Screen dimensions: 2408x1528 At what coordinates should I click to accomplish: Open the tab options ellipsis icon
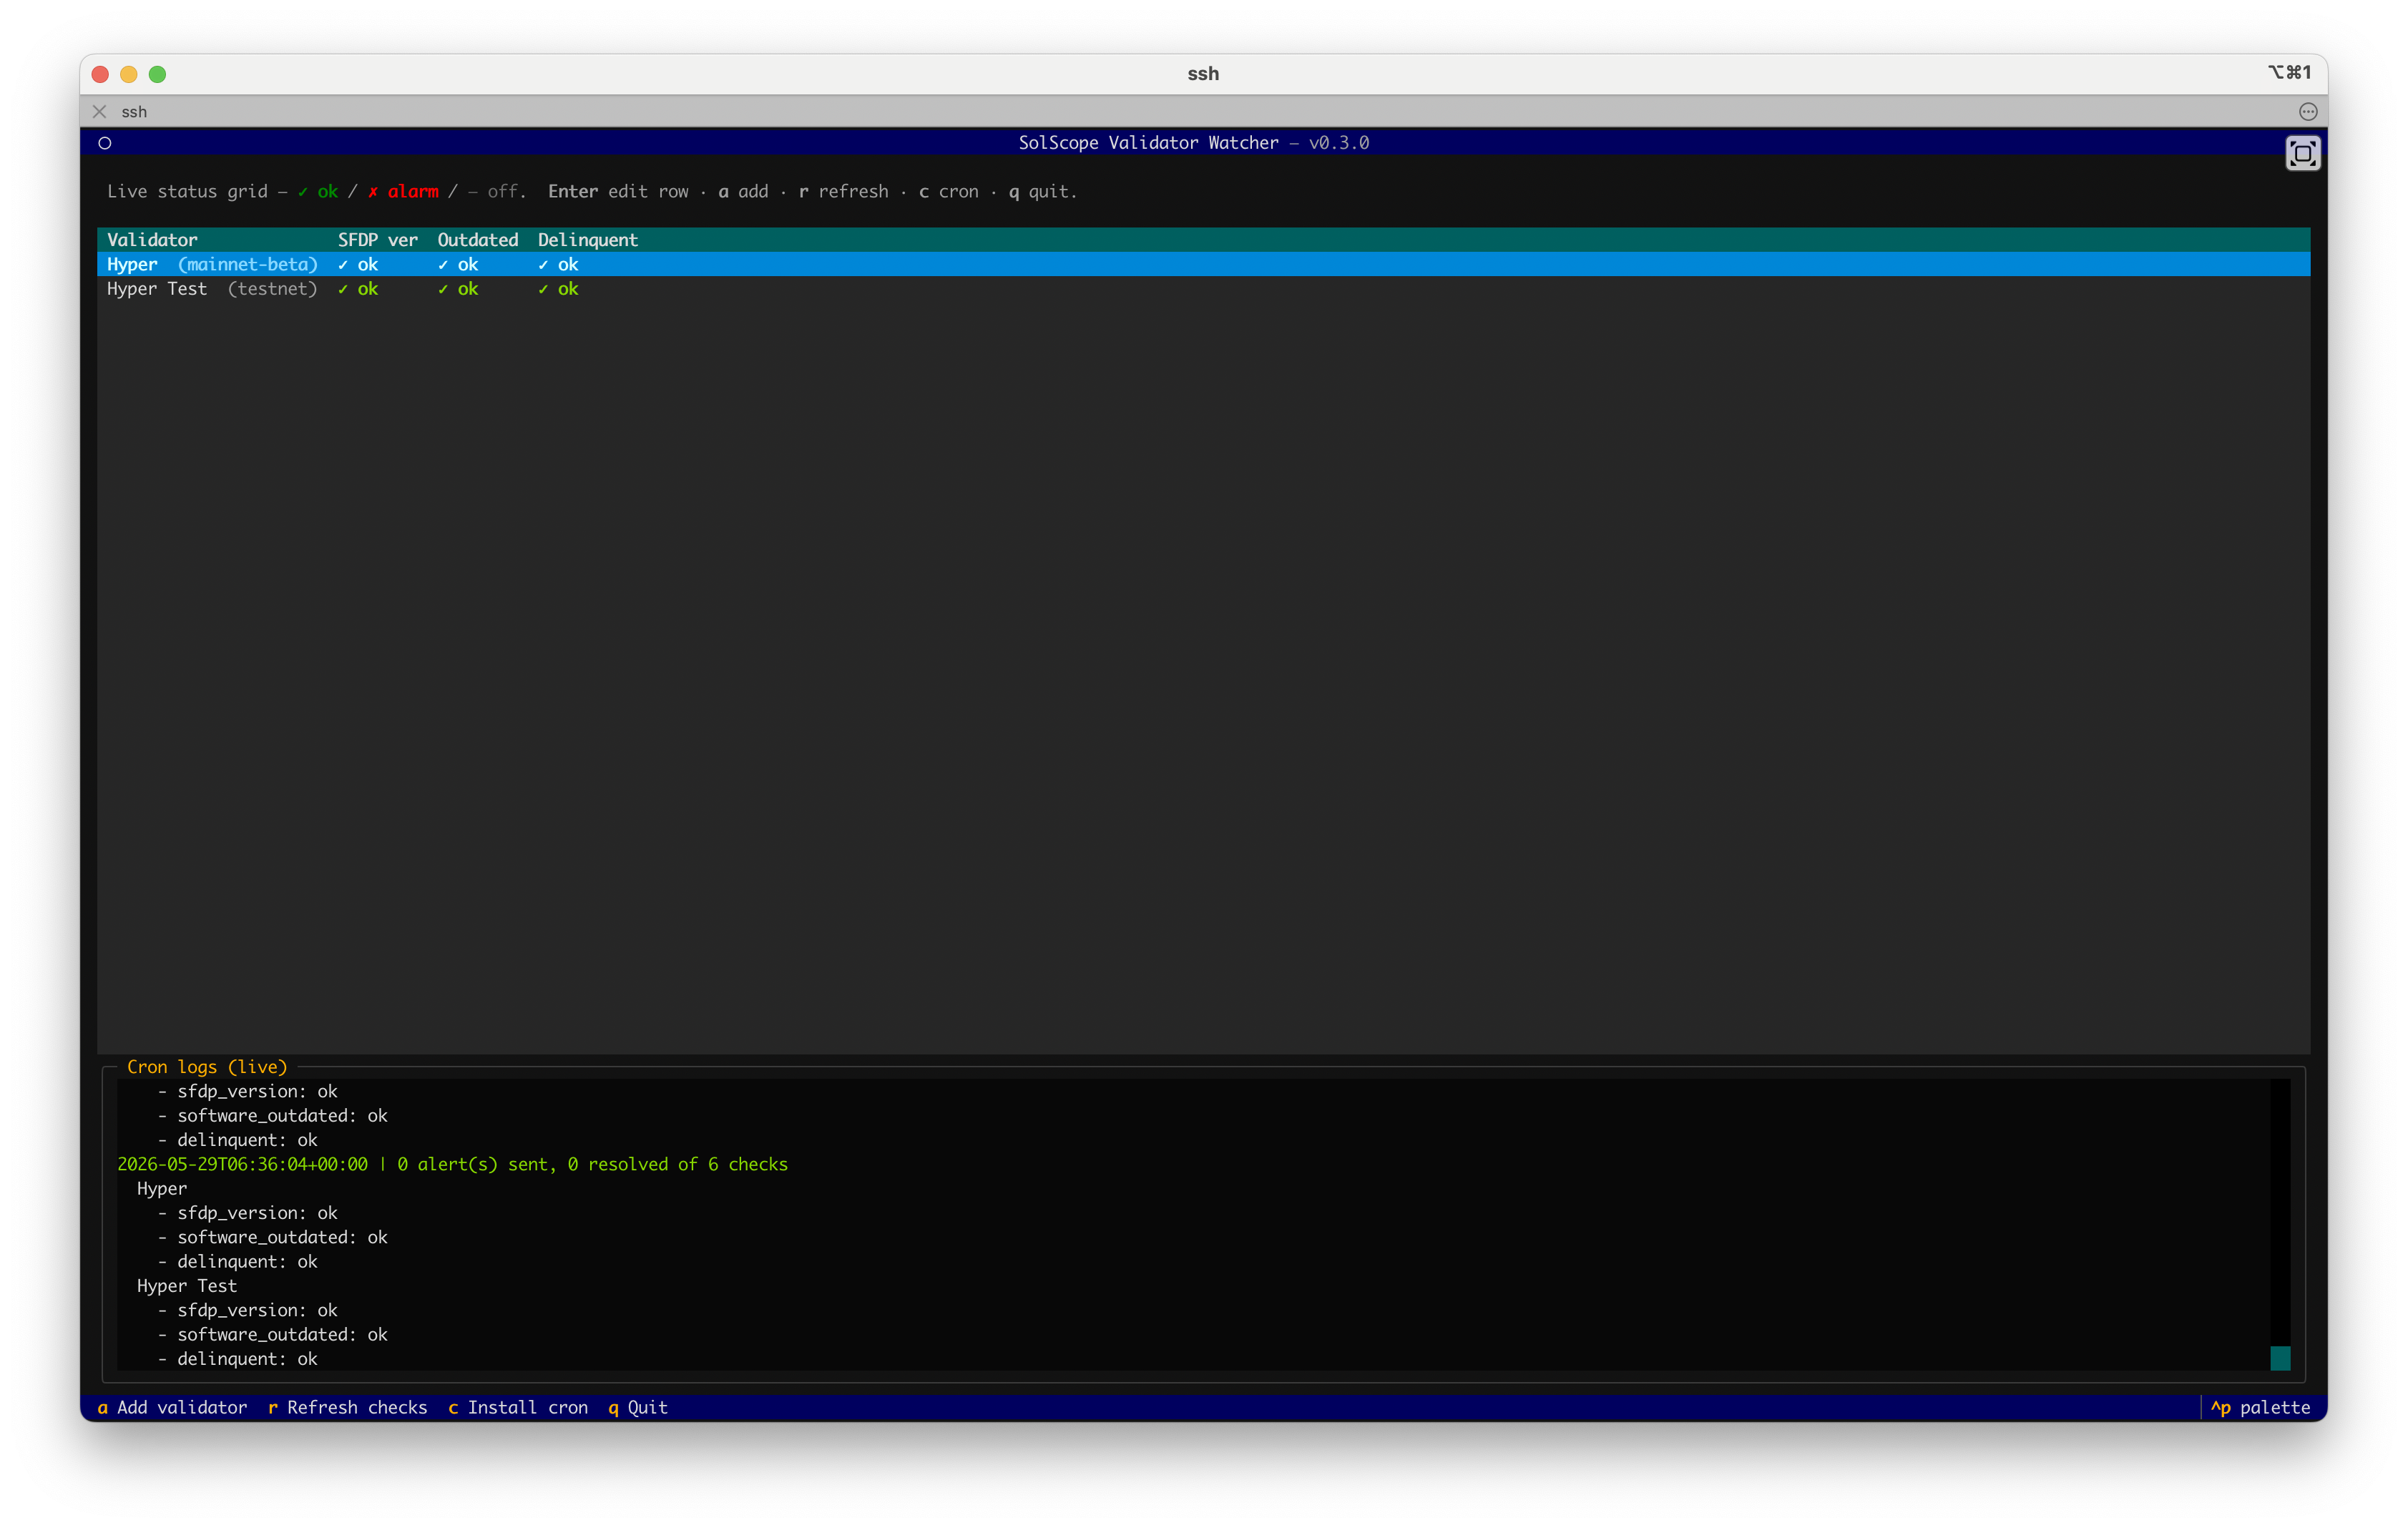(2308, 111)
